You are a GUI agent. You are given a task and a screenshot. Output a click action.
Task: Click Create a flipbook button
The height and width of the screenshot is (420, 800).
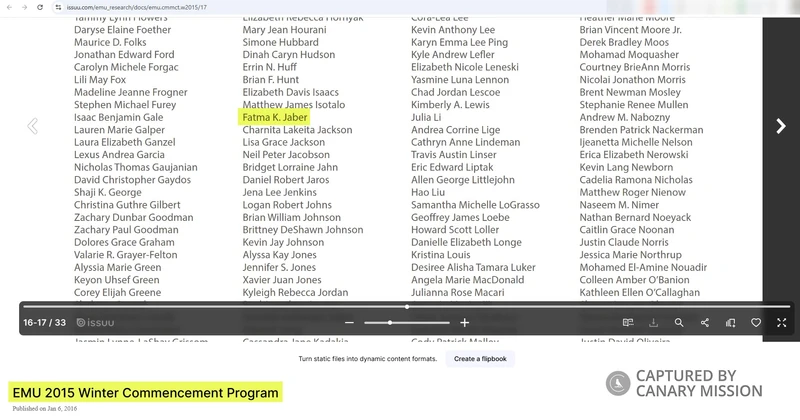point(480,359)
